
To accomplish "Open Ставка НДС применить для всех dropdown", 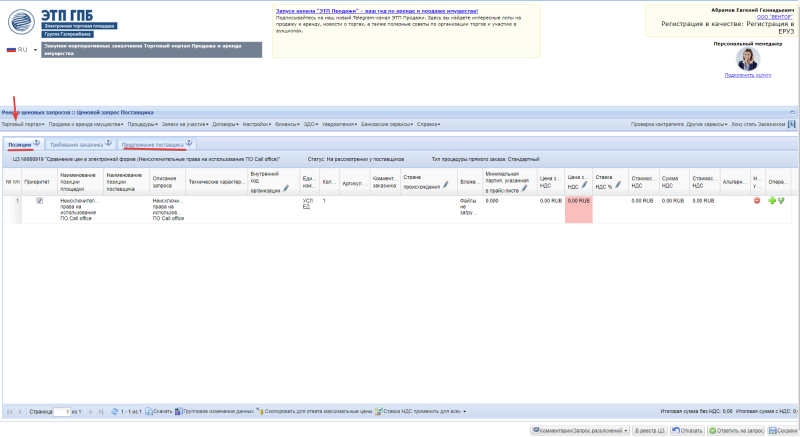I will point(421,412).
